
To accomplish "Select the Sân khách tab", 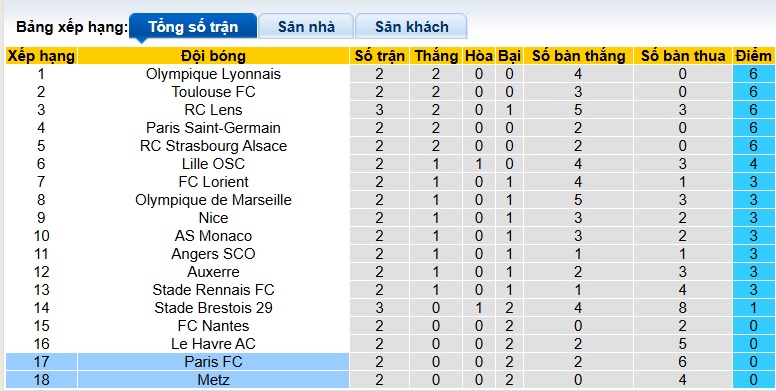I will tap(411, 26).
